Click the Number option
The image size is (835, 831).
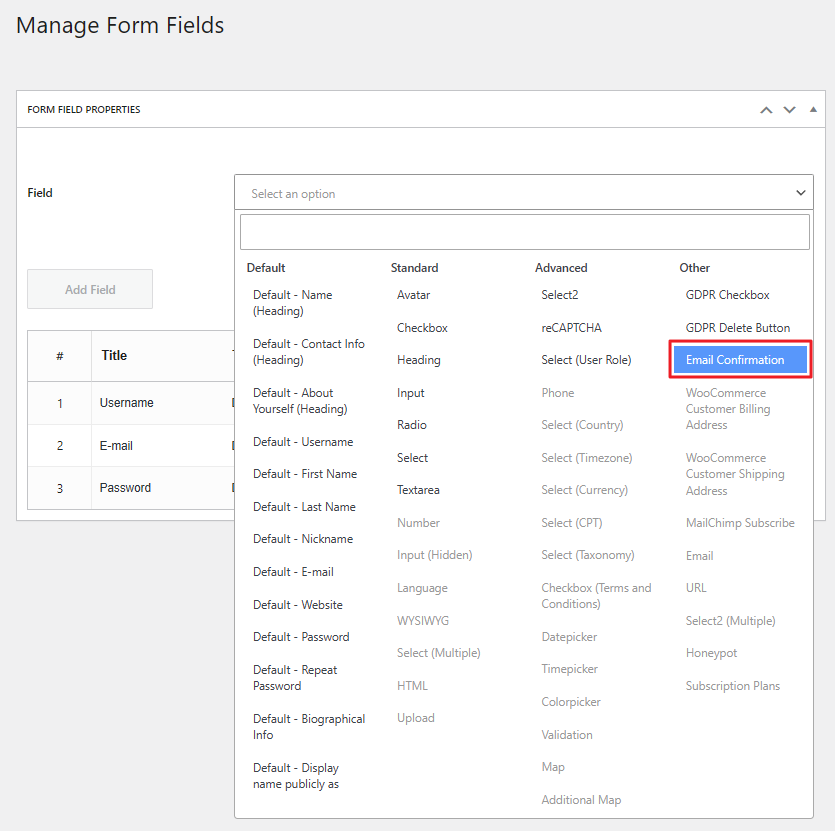coord(418,523)
